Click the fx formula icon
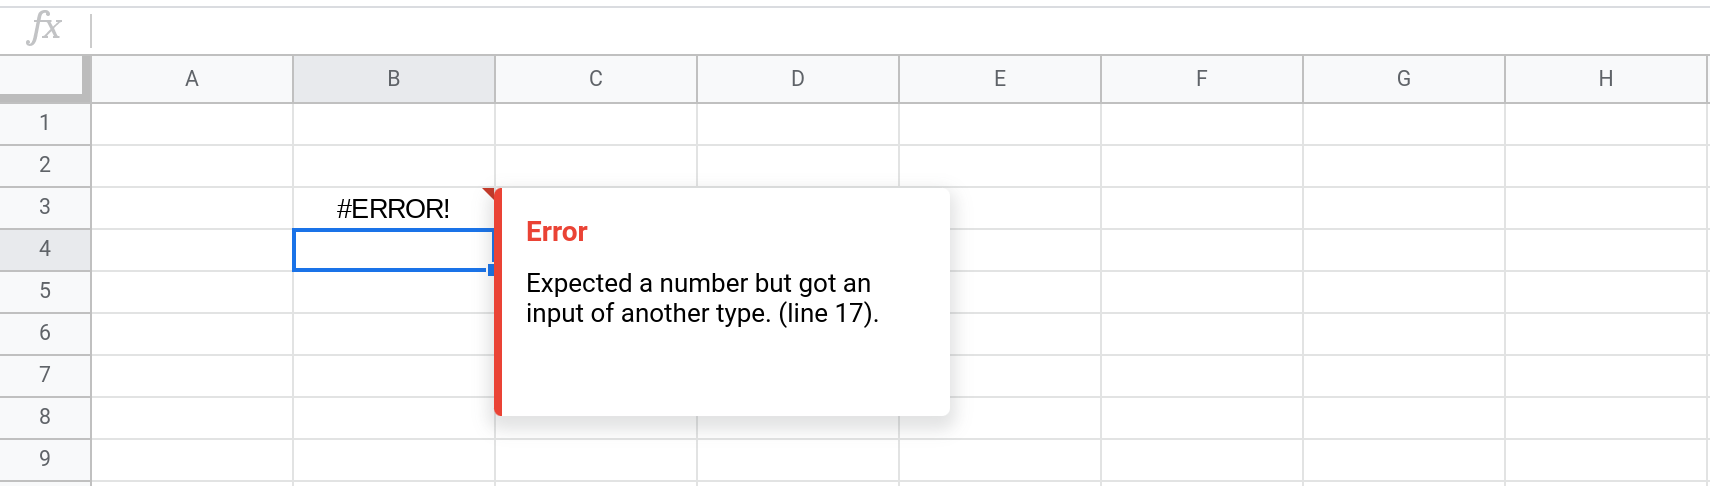Viewport: 1710px width, 486px height. tap(45, 28)
